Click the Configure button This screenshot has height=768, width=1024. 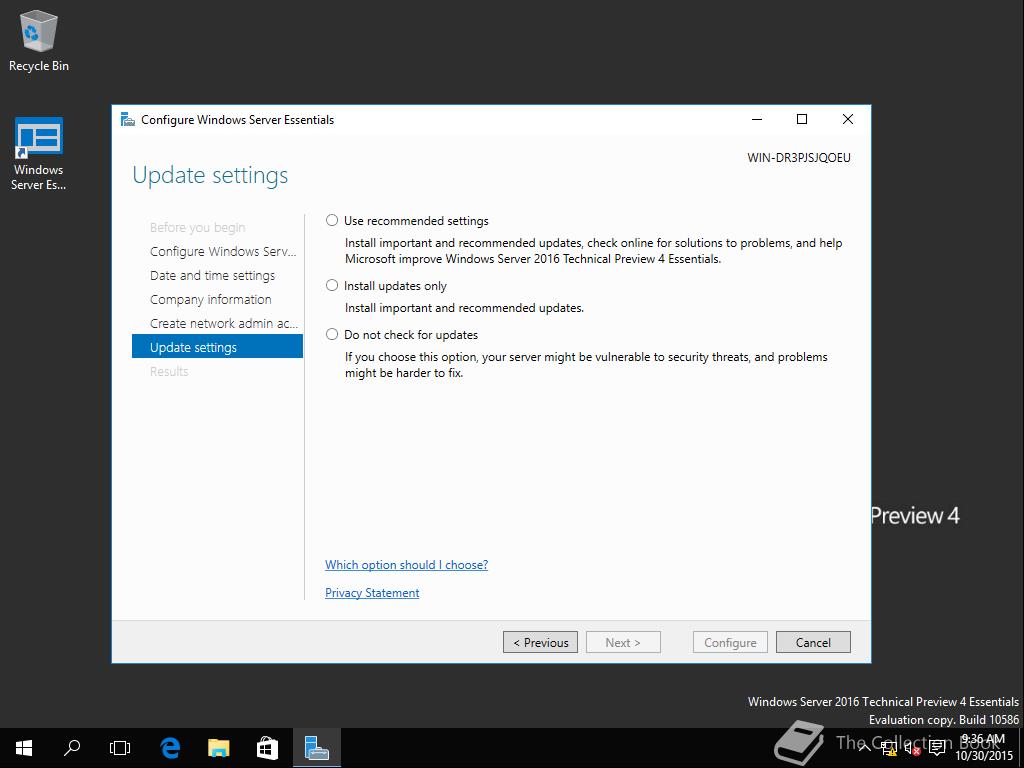click(x=730, y=642)
